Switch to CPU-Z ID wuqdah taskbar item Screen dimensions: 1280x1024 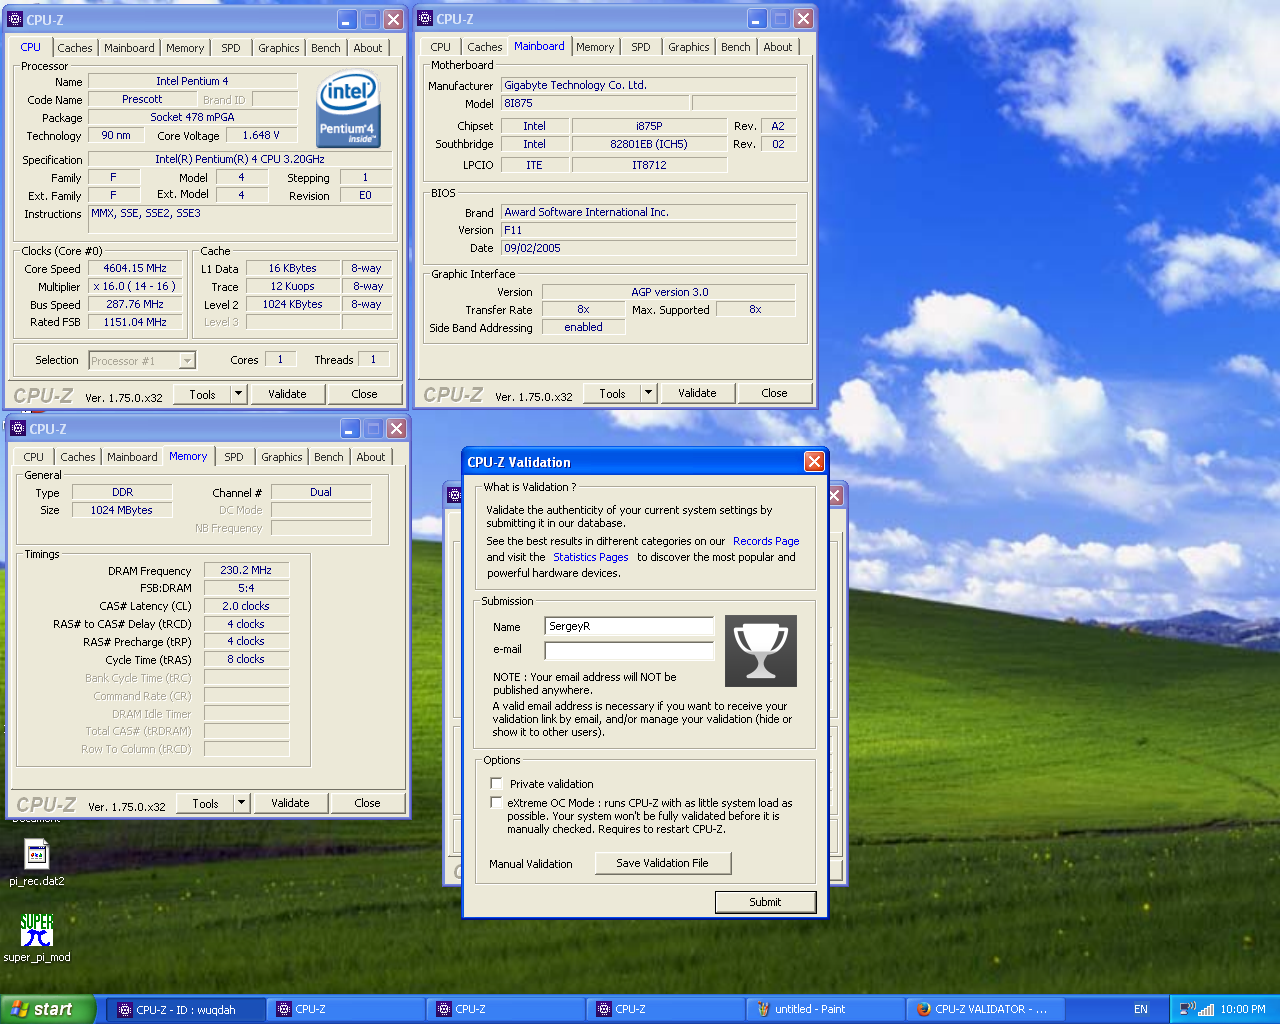coord(186,1009)
